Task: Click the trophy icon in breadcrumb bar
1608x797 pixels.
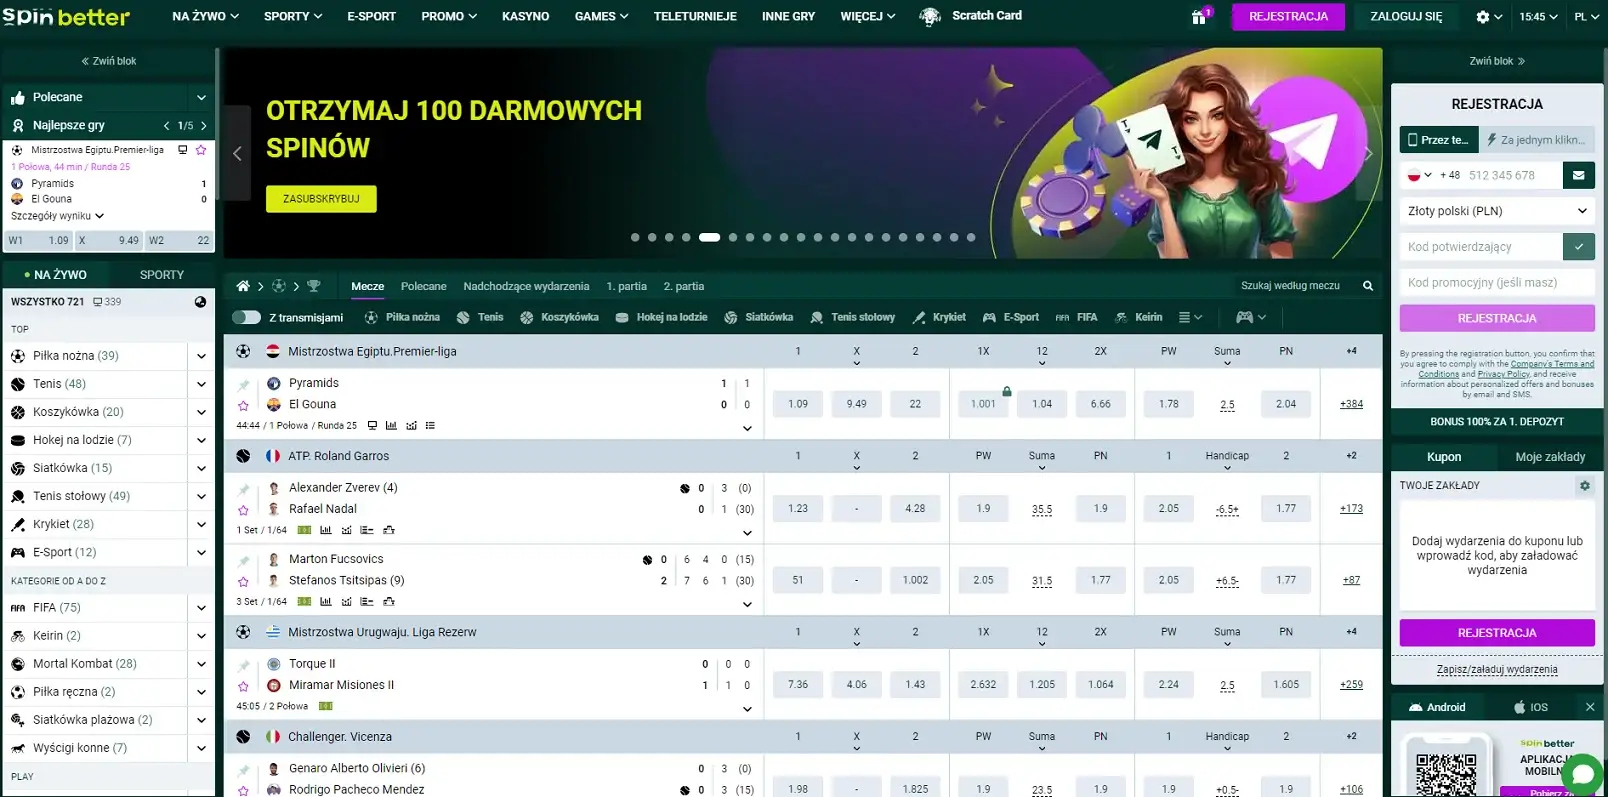Action: [x=314, y=286]
